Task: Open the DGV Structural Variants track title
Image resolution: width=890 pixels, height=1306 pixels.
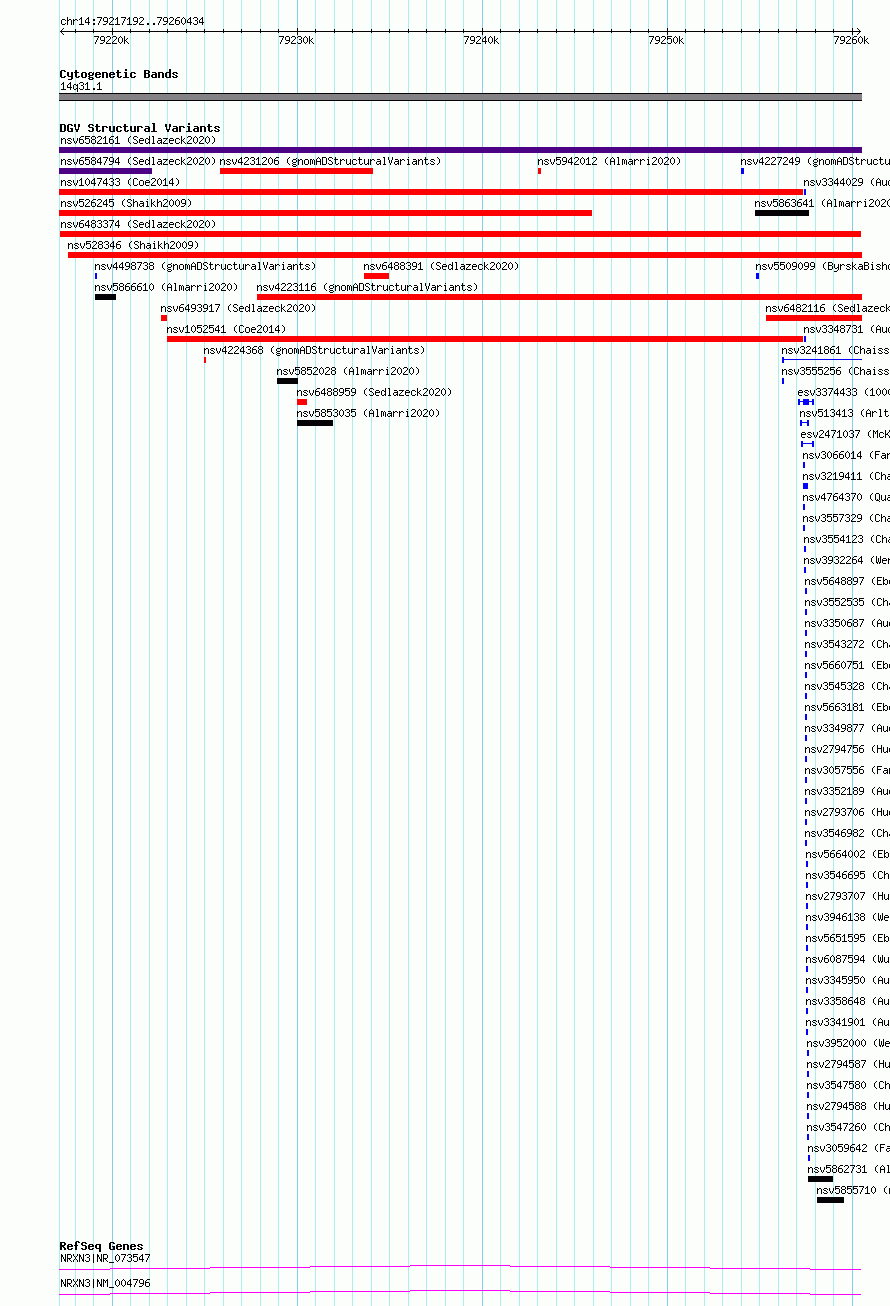Action: click(x=140, y=128)
